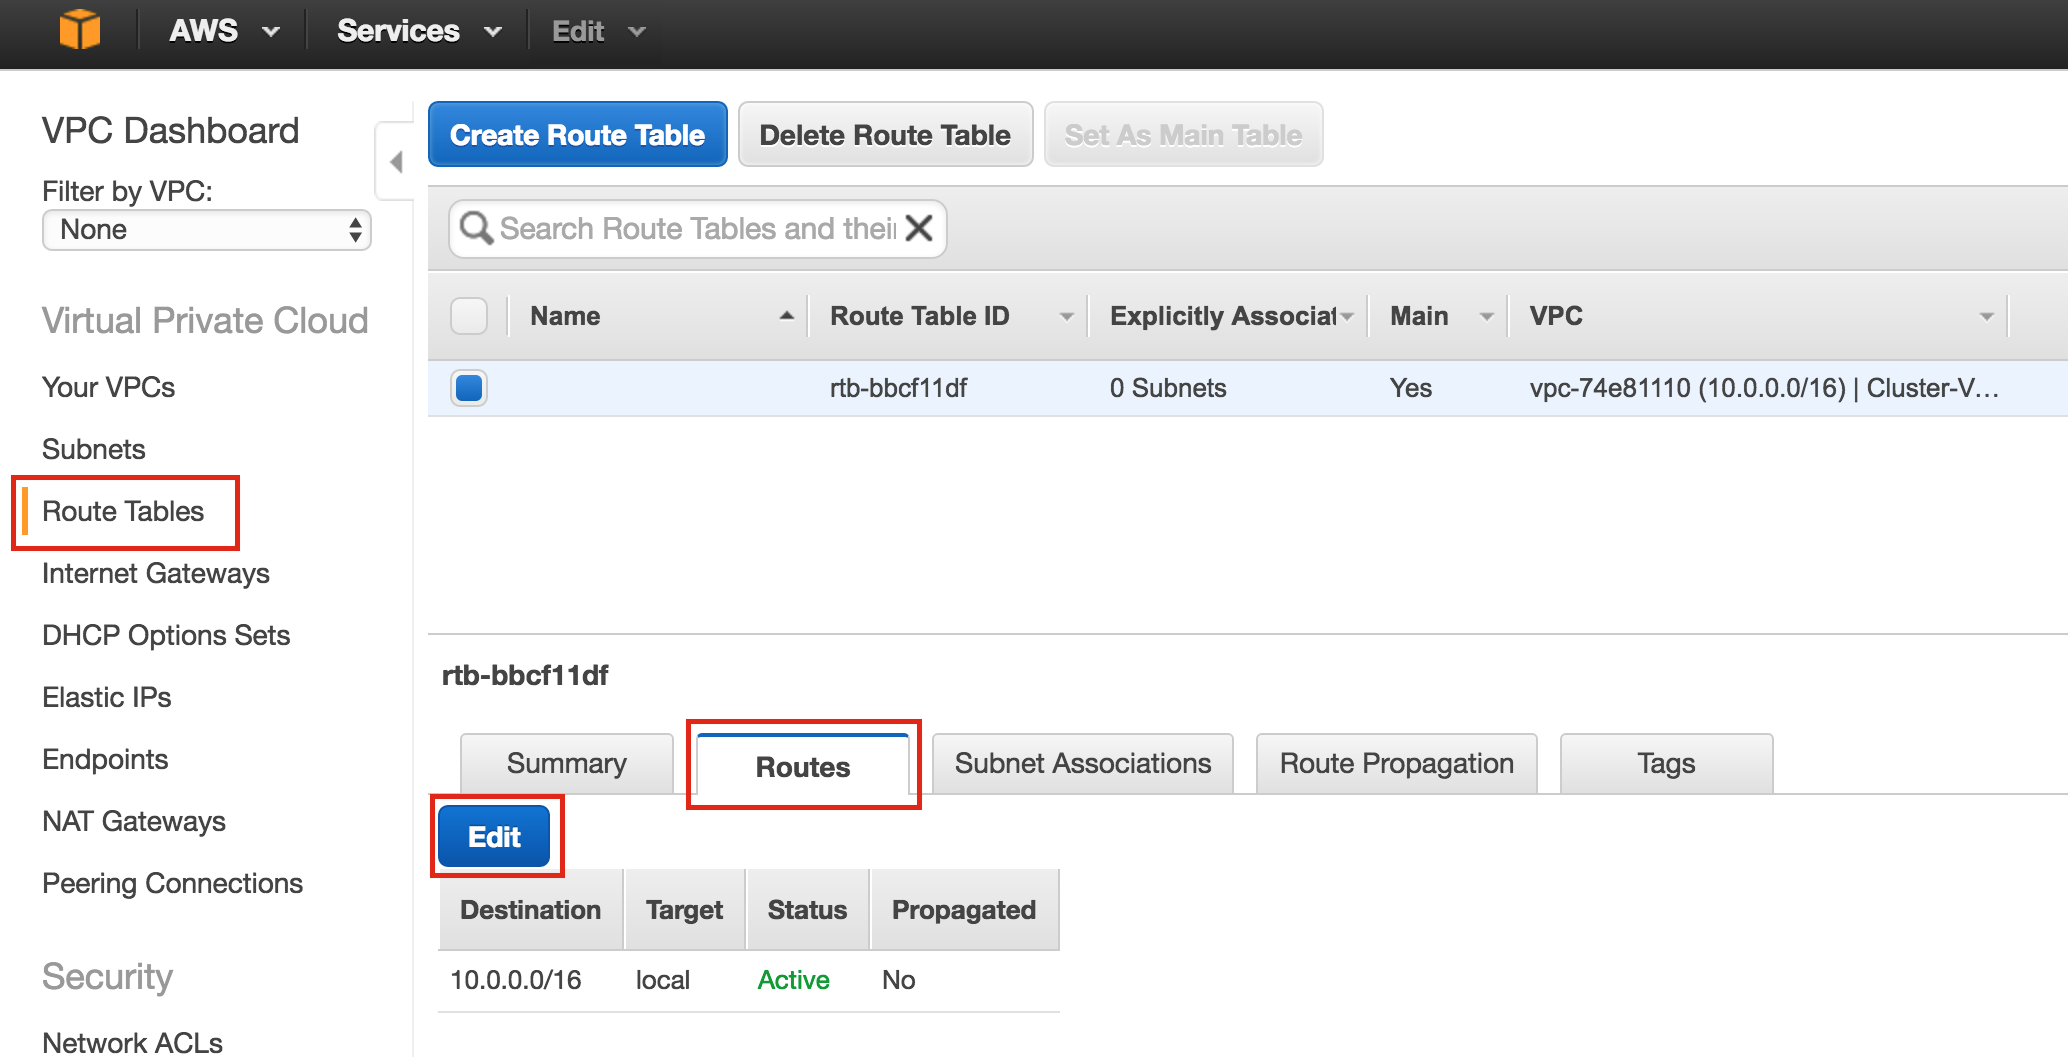Open the Filter by VPC selector

coord(207,230)
